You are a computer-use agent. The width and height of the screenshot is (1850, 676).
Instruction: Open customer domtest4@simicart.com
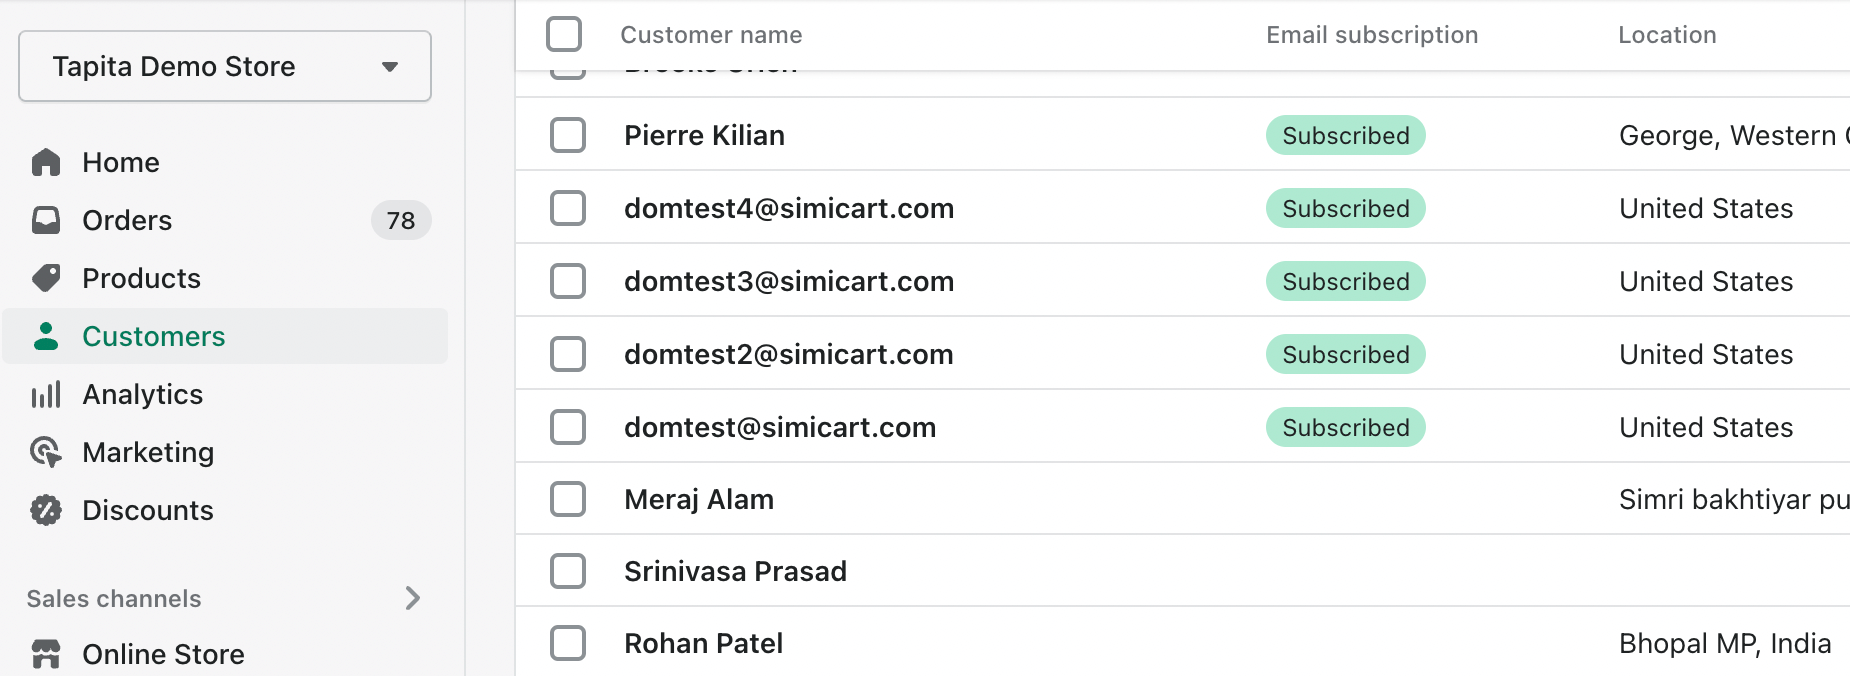click(788, 208)
